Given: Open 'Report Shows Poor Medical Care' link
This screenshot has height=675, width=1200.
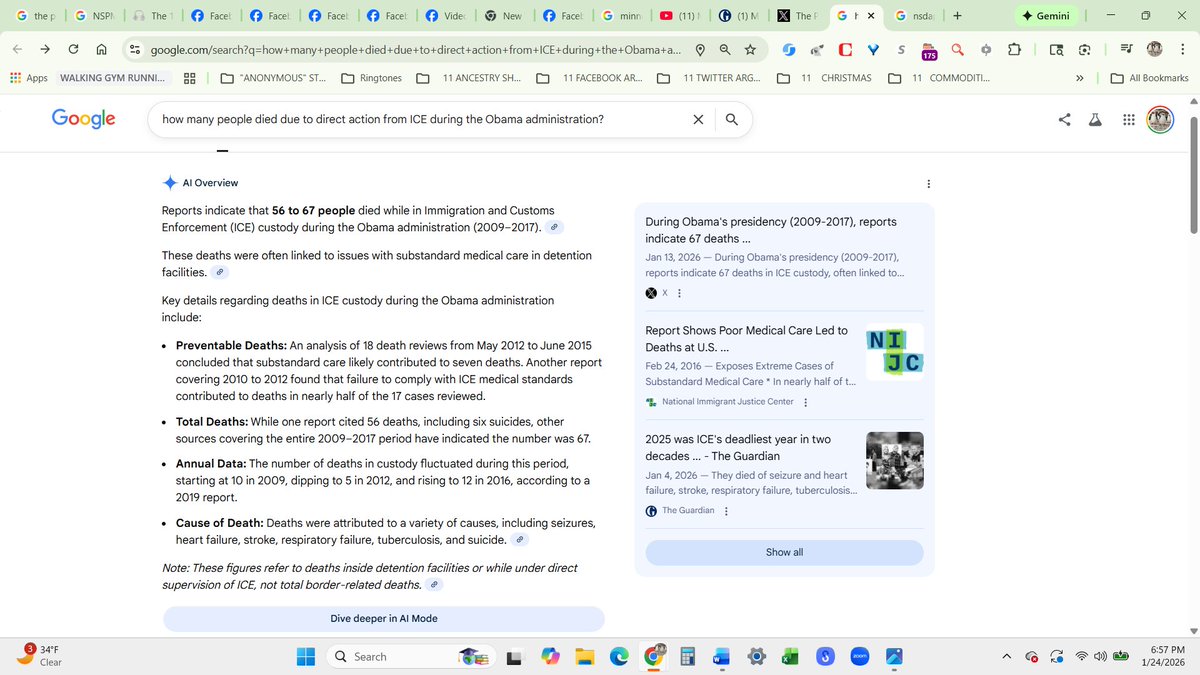Looking at the screenshot, I should point(746,339).
